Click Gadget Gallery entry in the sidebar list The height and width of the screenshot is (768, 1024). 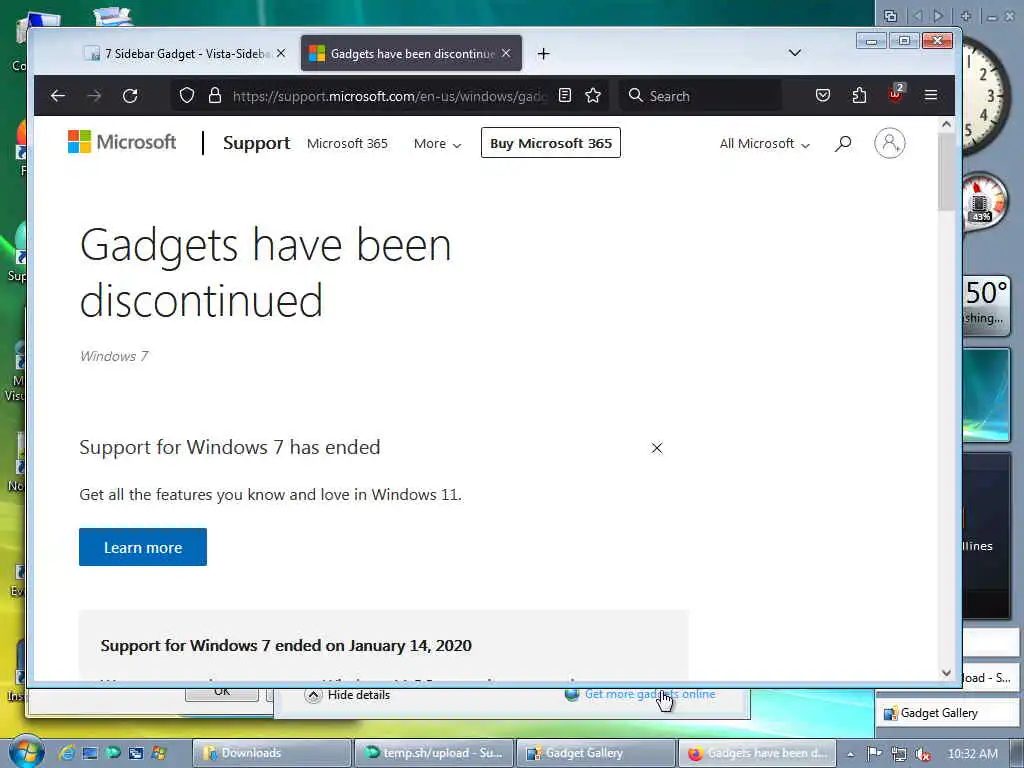(x=947, y=713)
